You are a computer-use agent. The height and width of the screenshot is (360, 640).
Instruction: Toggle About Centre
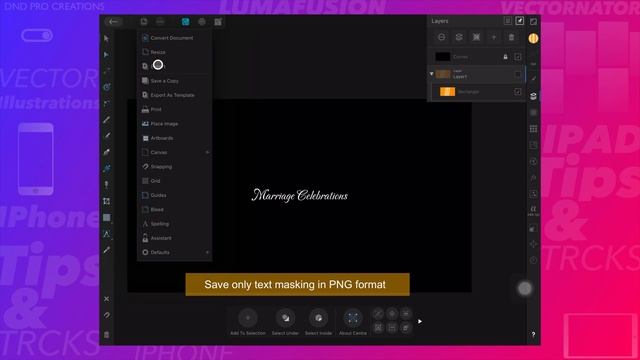(353, 322)
